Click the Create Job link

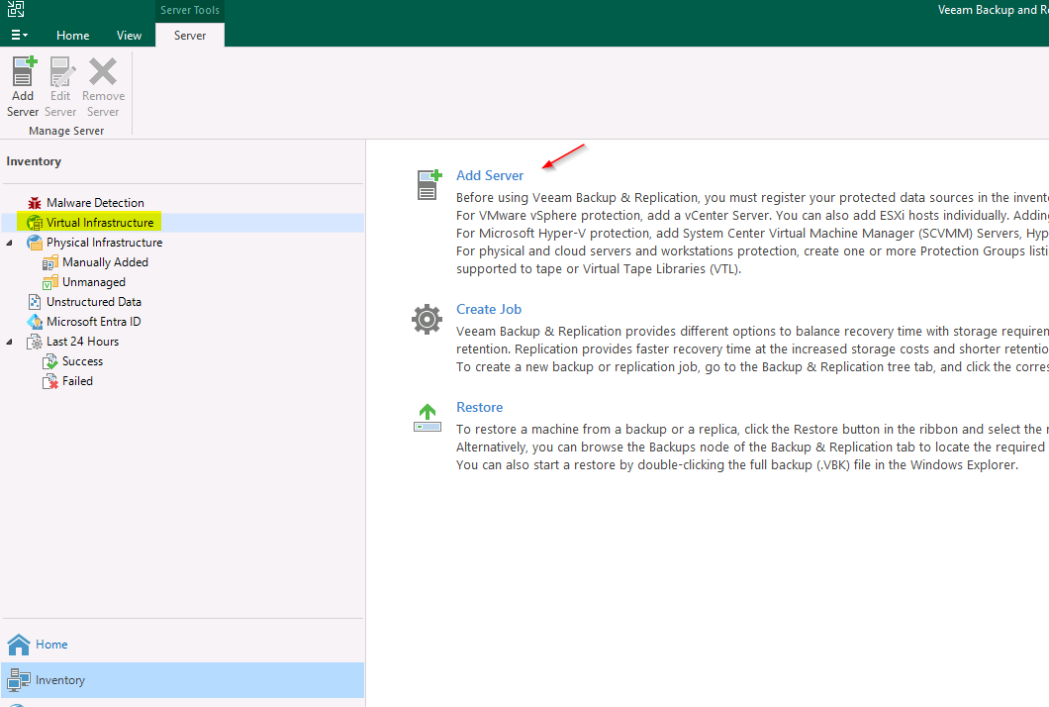tap(488, 309)
